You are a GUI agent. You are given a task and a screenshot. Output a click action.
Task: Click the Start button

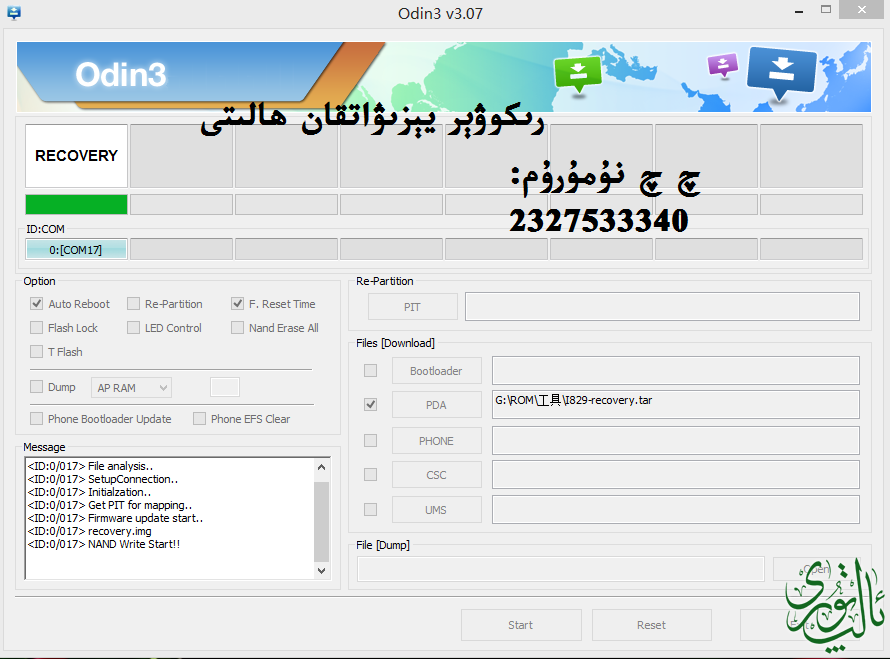(521, 625)
